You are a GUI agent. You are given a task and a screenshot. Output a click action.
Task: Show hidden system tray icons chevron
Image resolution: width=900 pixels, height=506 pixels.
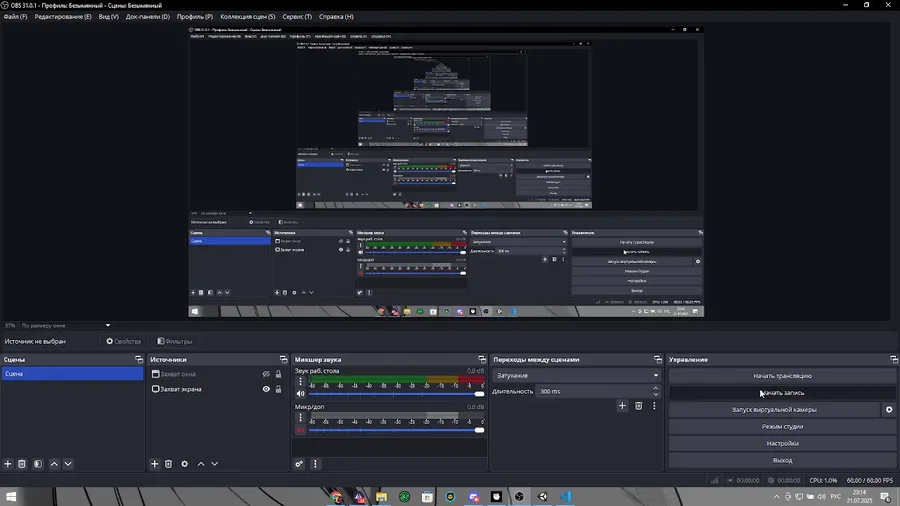point(776,497)
